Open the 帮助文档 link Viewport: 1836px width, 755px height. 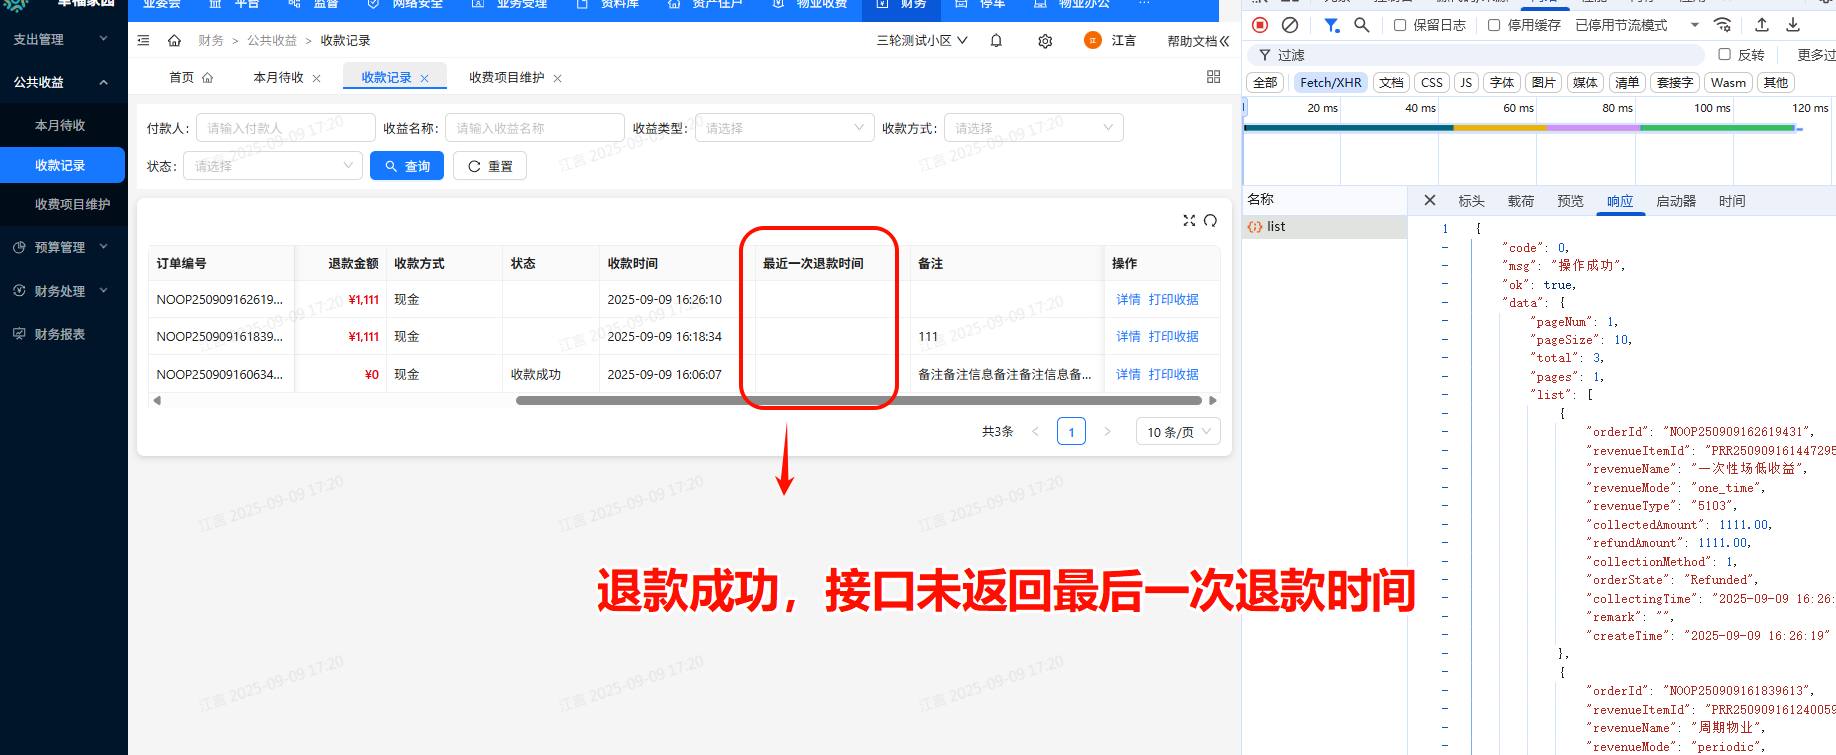pyautogui.click(x=1192, y=41)
